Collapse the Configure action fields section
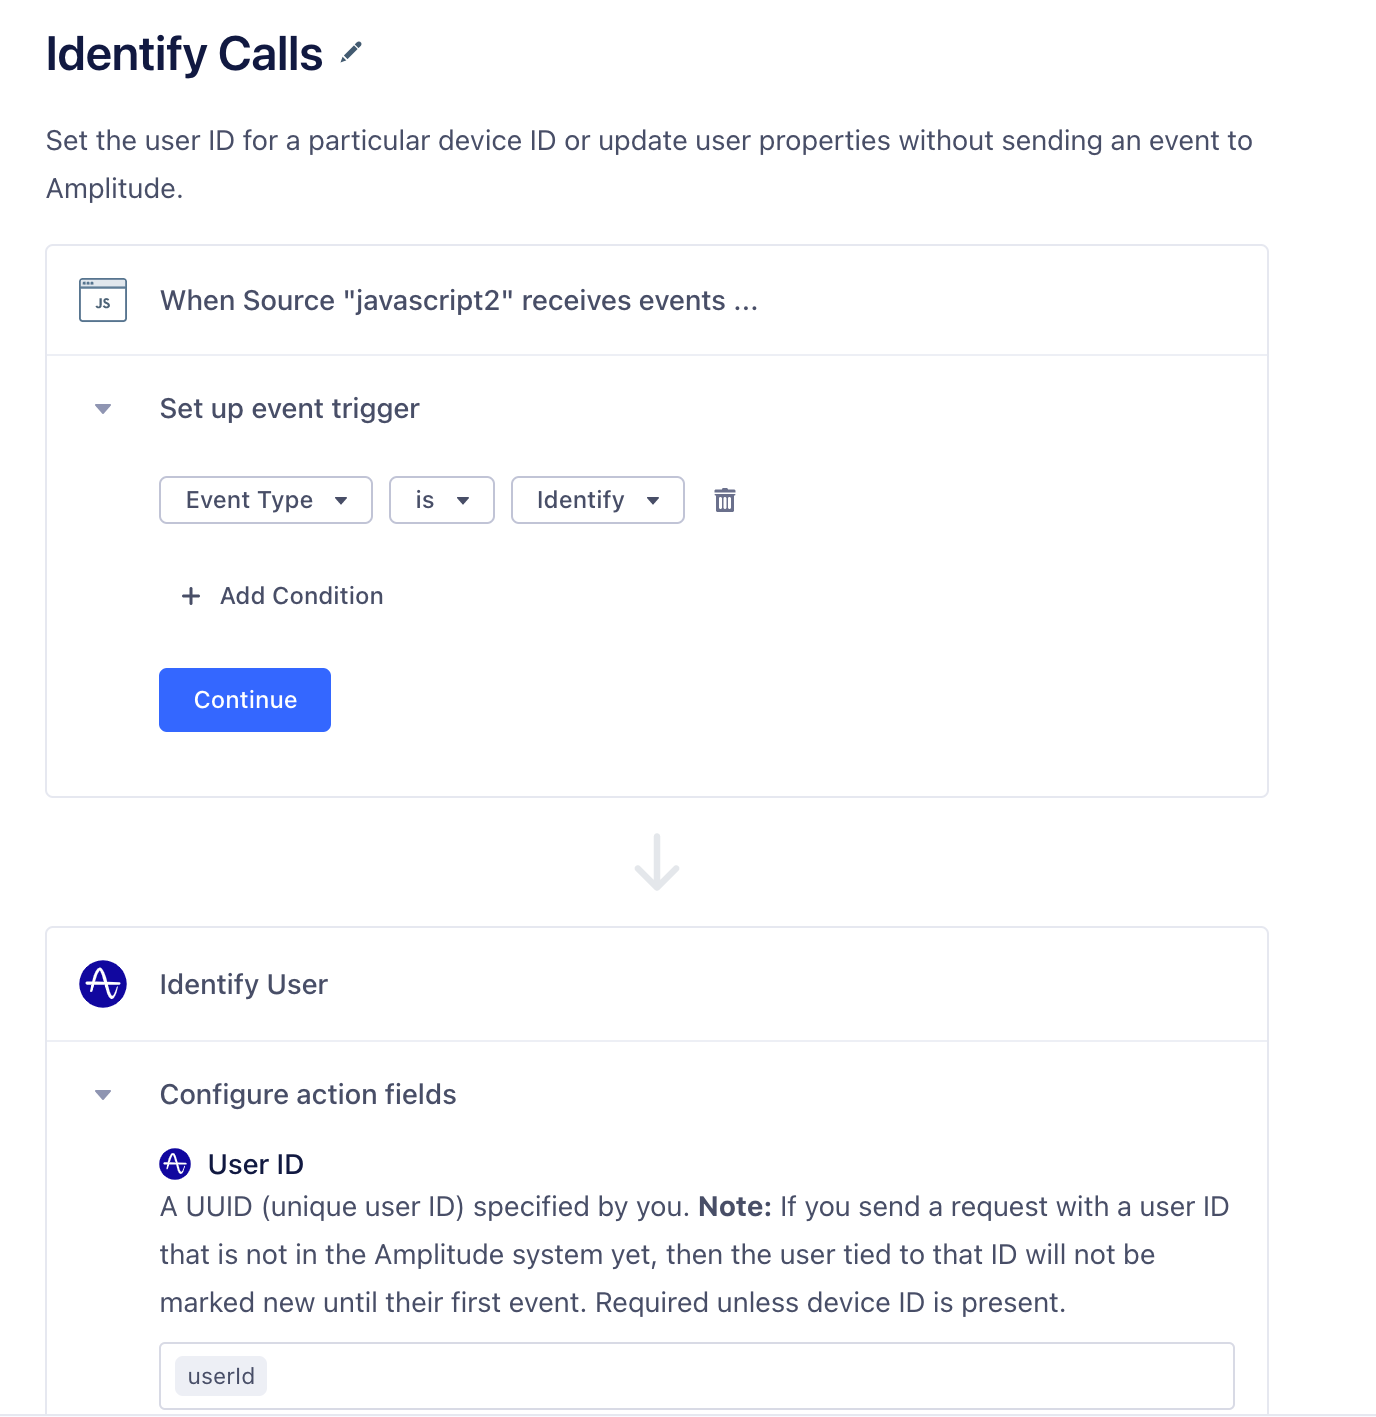Screen dimensions: 1376x1417 [103, 1095]
